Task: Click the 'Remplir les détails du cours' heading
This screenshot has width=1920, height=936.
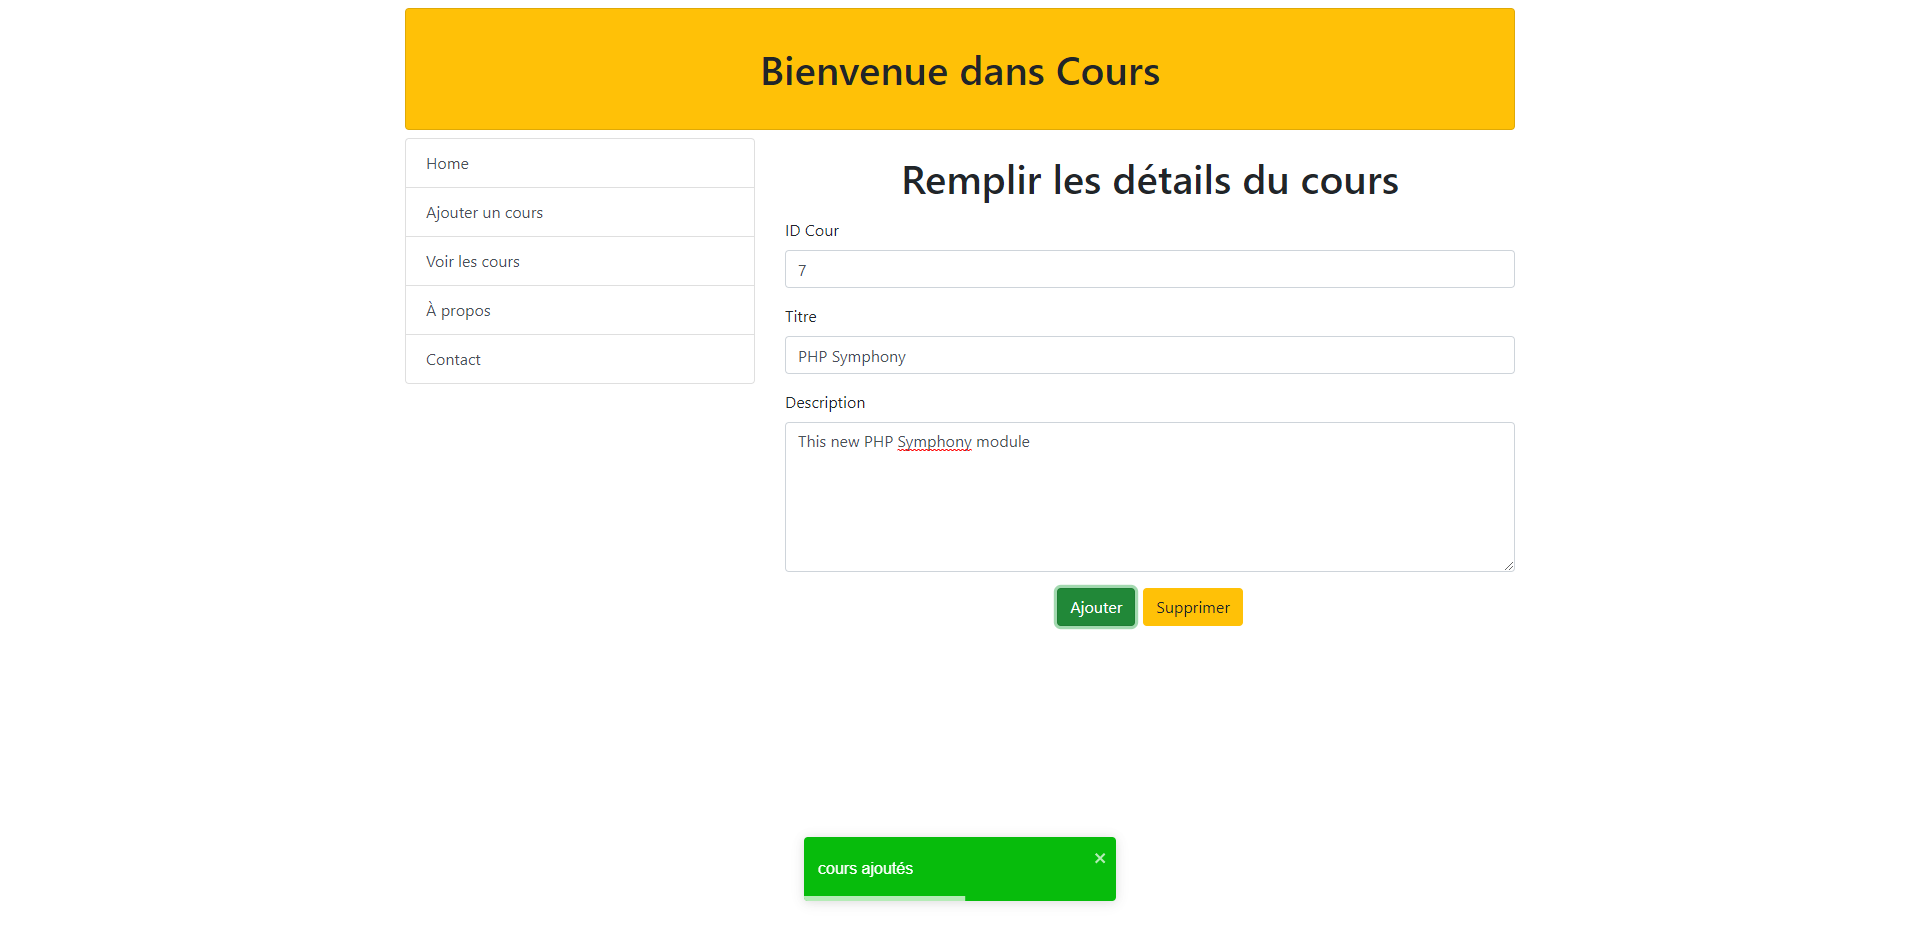Action: click(x=1149, y=181)
